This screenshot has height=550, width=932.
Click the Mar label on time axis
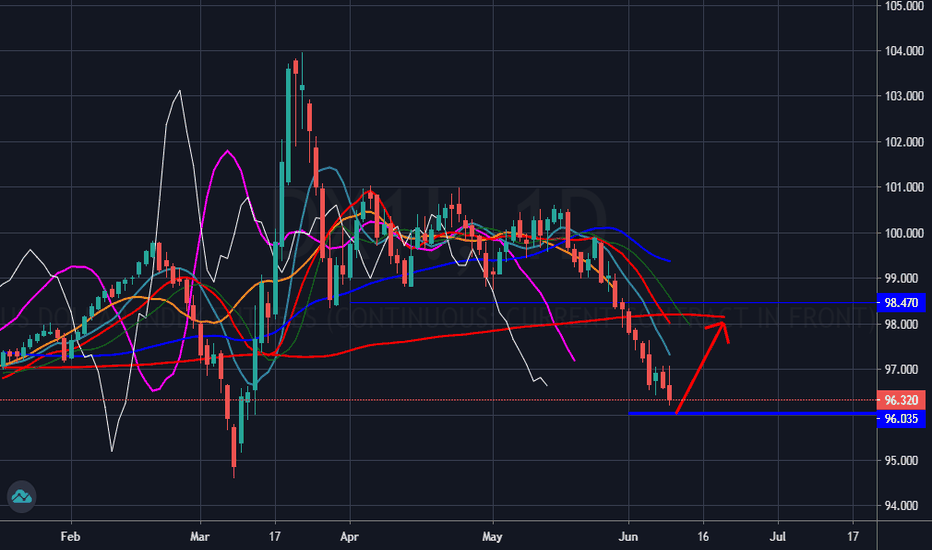coord(200,536)
